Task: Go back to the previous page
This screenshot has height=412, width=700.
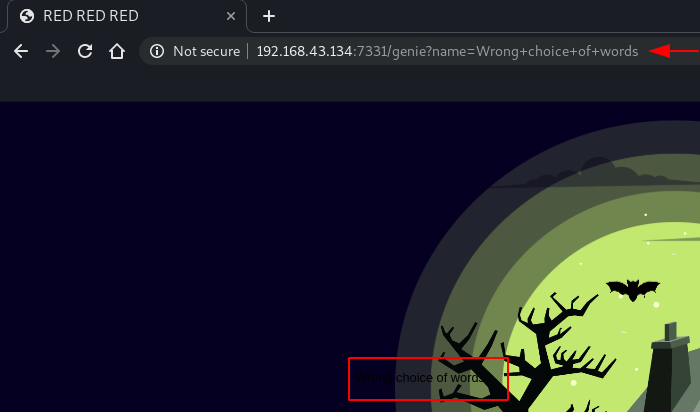Action: coord(21,51)
